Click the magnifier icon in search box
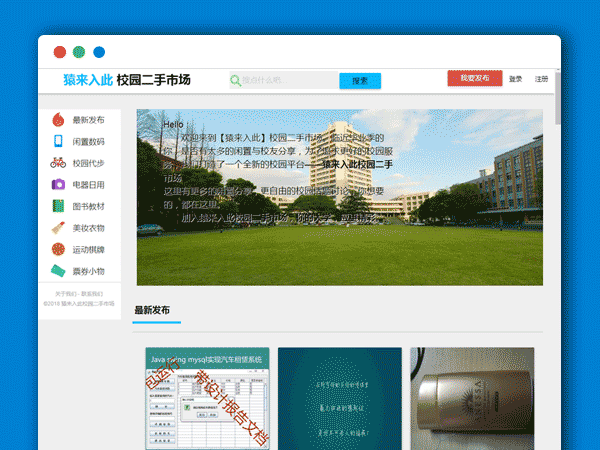 point(235,80)
